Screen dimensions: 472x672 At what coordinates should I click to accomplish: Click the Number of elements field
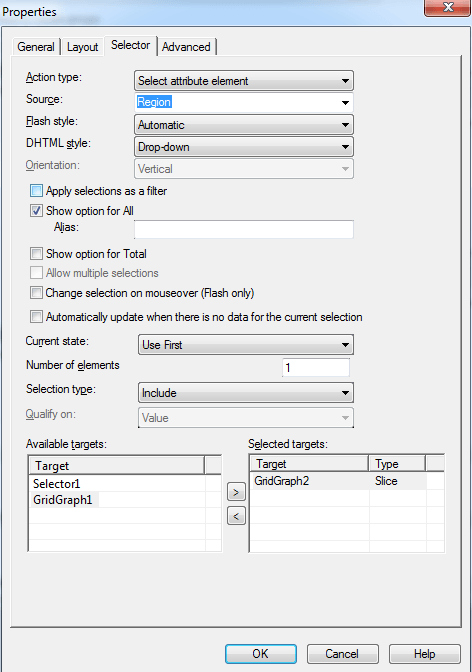(x=316, y=367)
